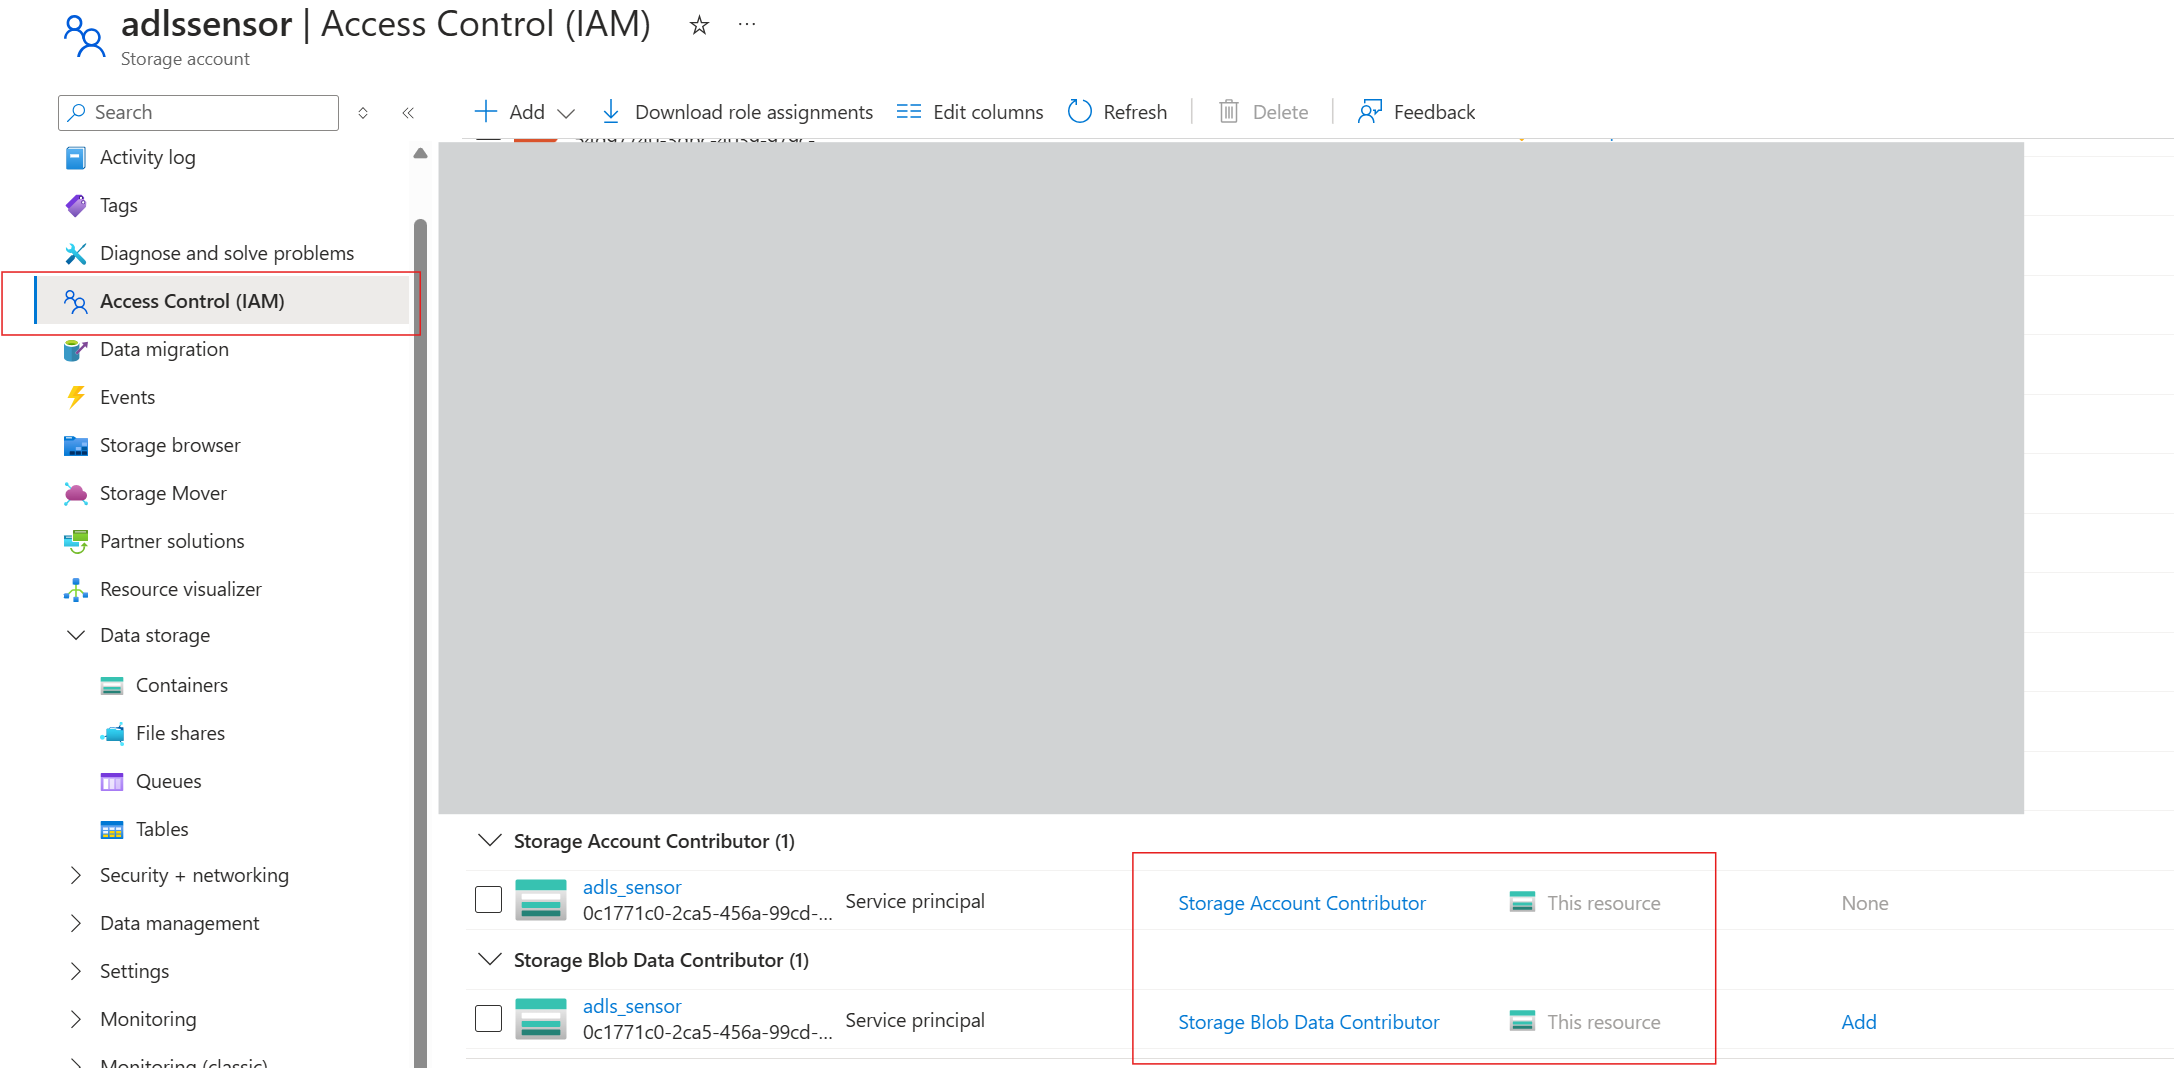The height and width of the screenshot is (1068, 2174).
Task: Open the Queues icon
Action: click(112, 781)
